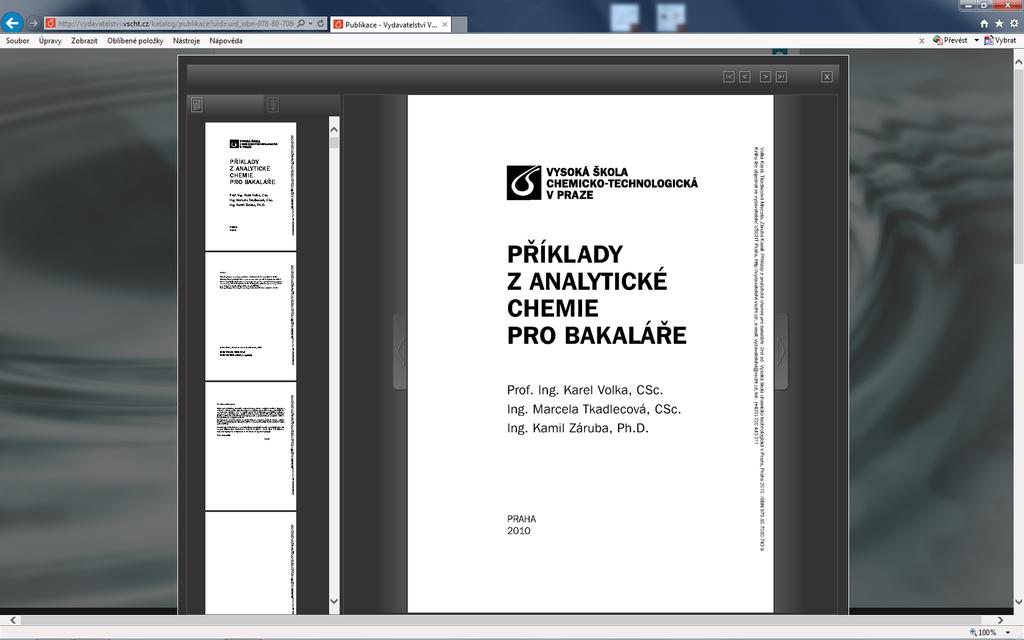This screenshot has height=640, width=1024.
Task: Expand the zoom level dropdown arrow
Action: (1009, 632)
